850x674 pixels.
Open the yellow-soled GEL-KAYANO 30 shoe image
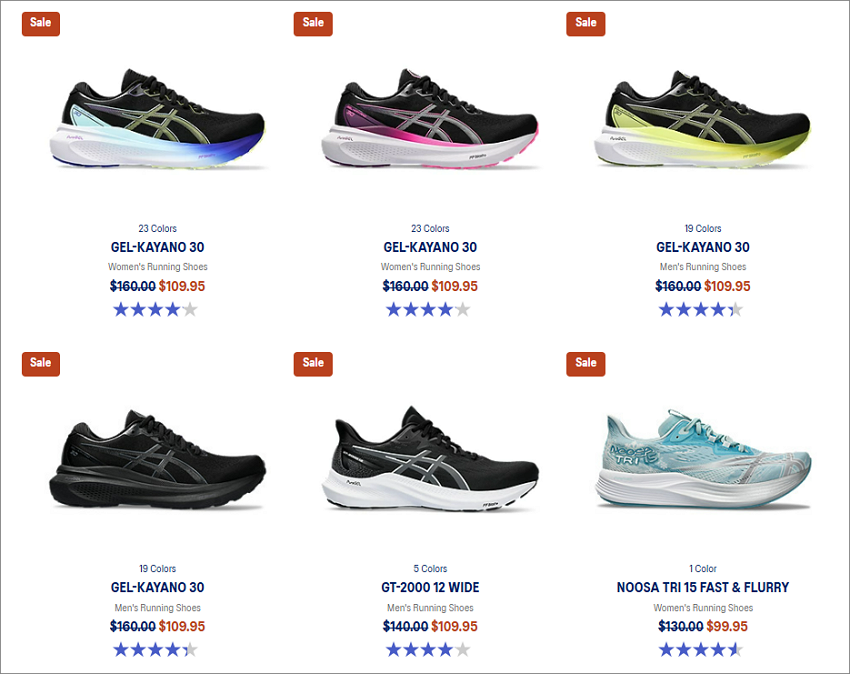[703, 118]
